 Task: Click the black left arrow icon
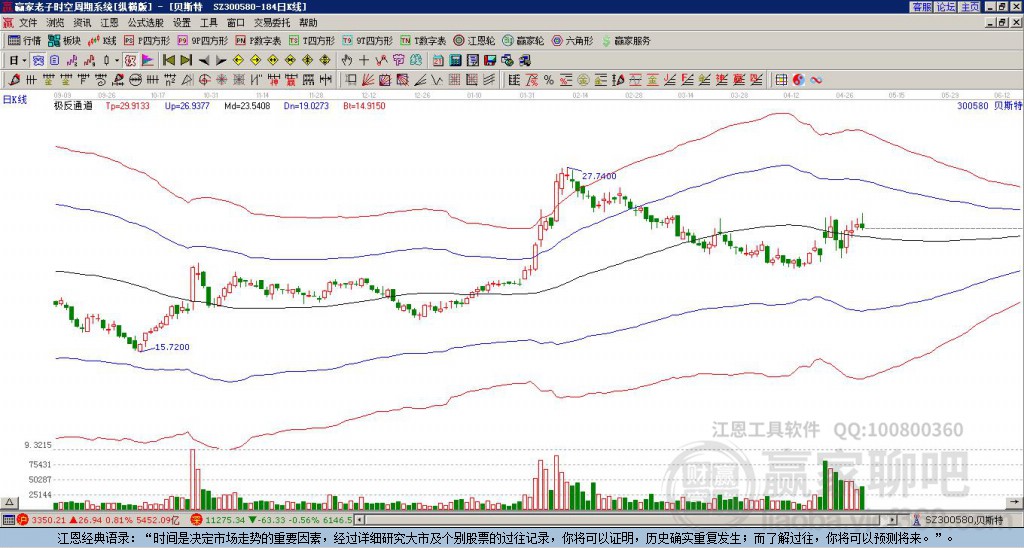204,60
